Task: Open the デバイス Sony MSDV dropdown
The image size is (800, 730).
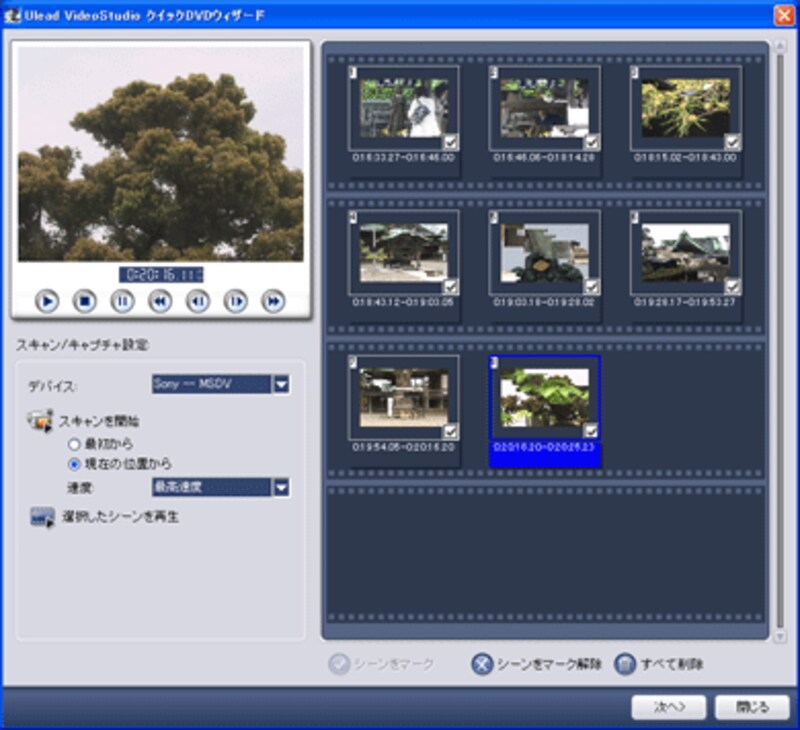Action: coord(281,384)
